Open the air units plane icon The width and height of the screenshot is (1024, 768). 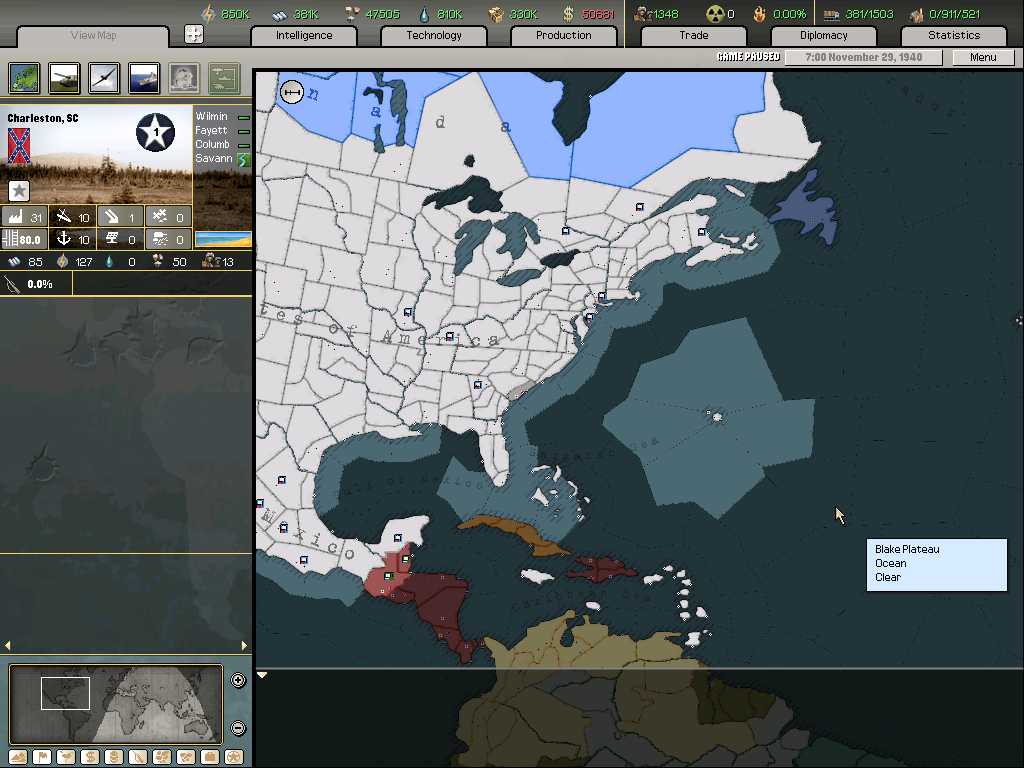click(x=104, y=78)
